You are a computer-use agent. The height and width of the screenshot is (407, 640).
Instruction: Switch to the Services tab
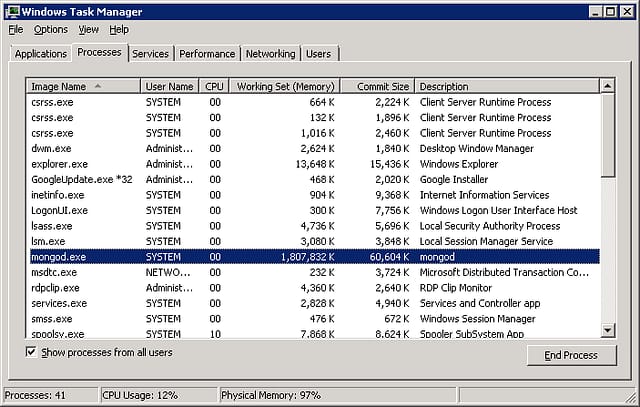pyautogui.click(x=150, y=54)
